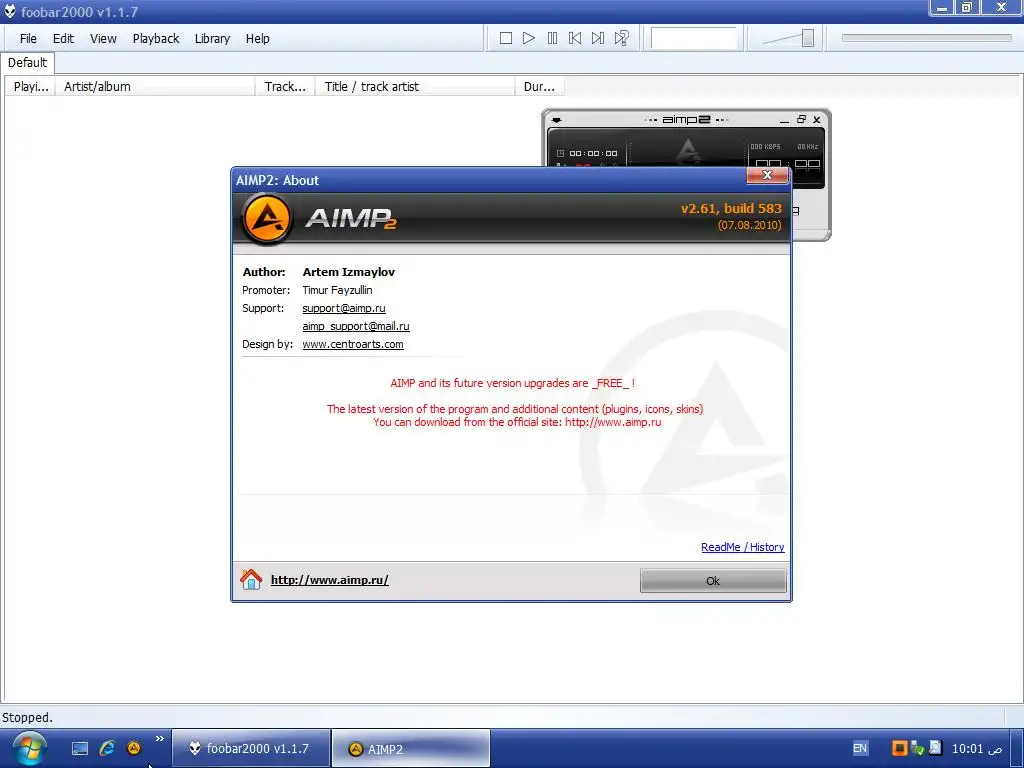Open the View menu
Screen dimensions: 1024x768
tap(103, 39)
